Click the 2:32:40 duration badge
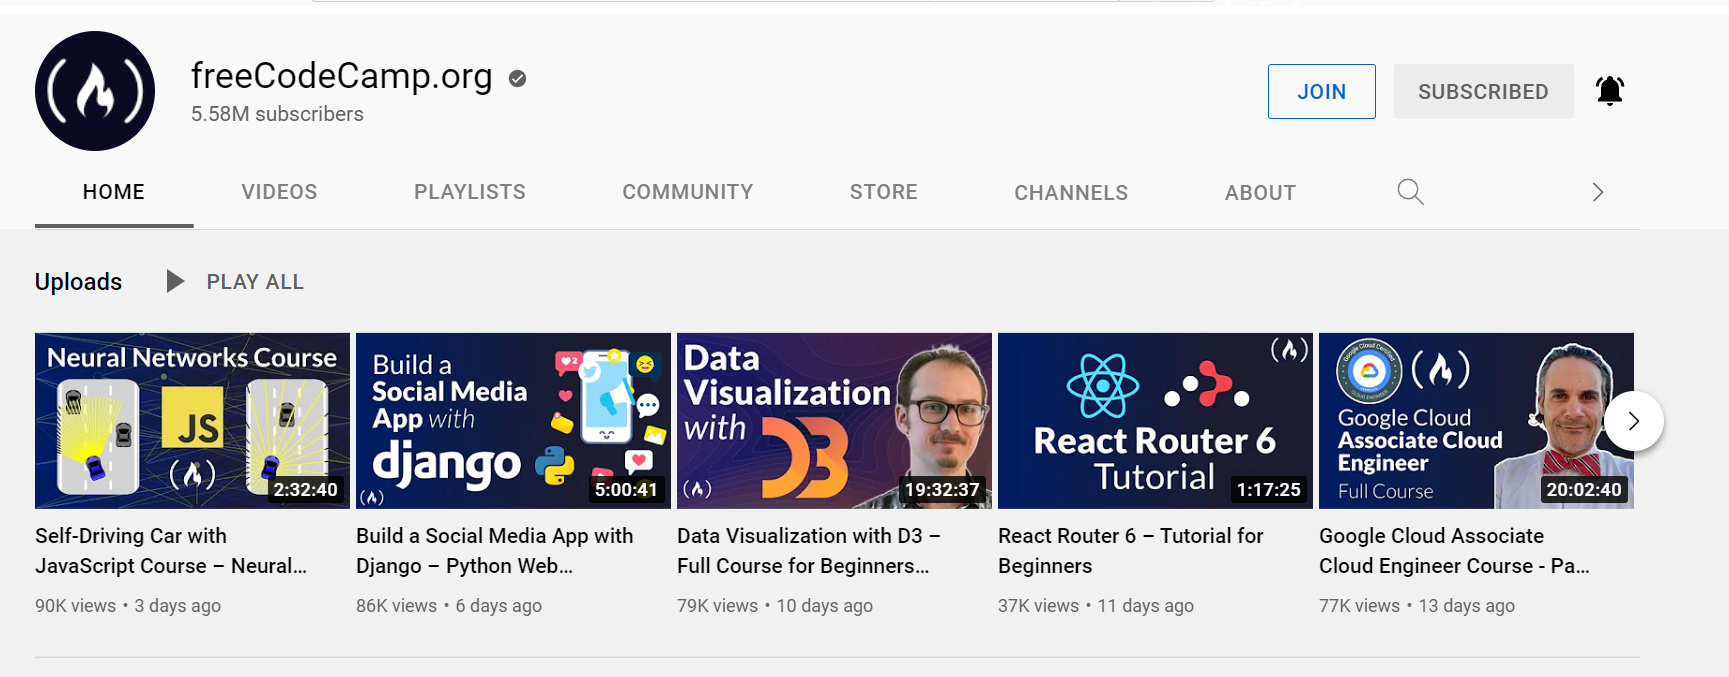The image size is (1729, 677). click(305, 489)
